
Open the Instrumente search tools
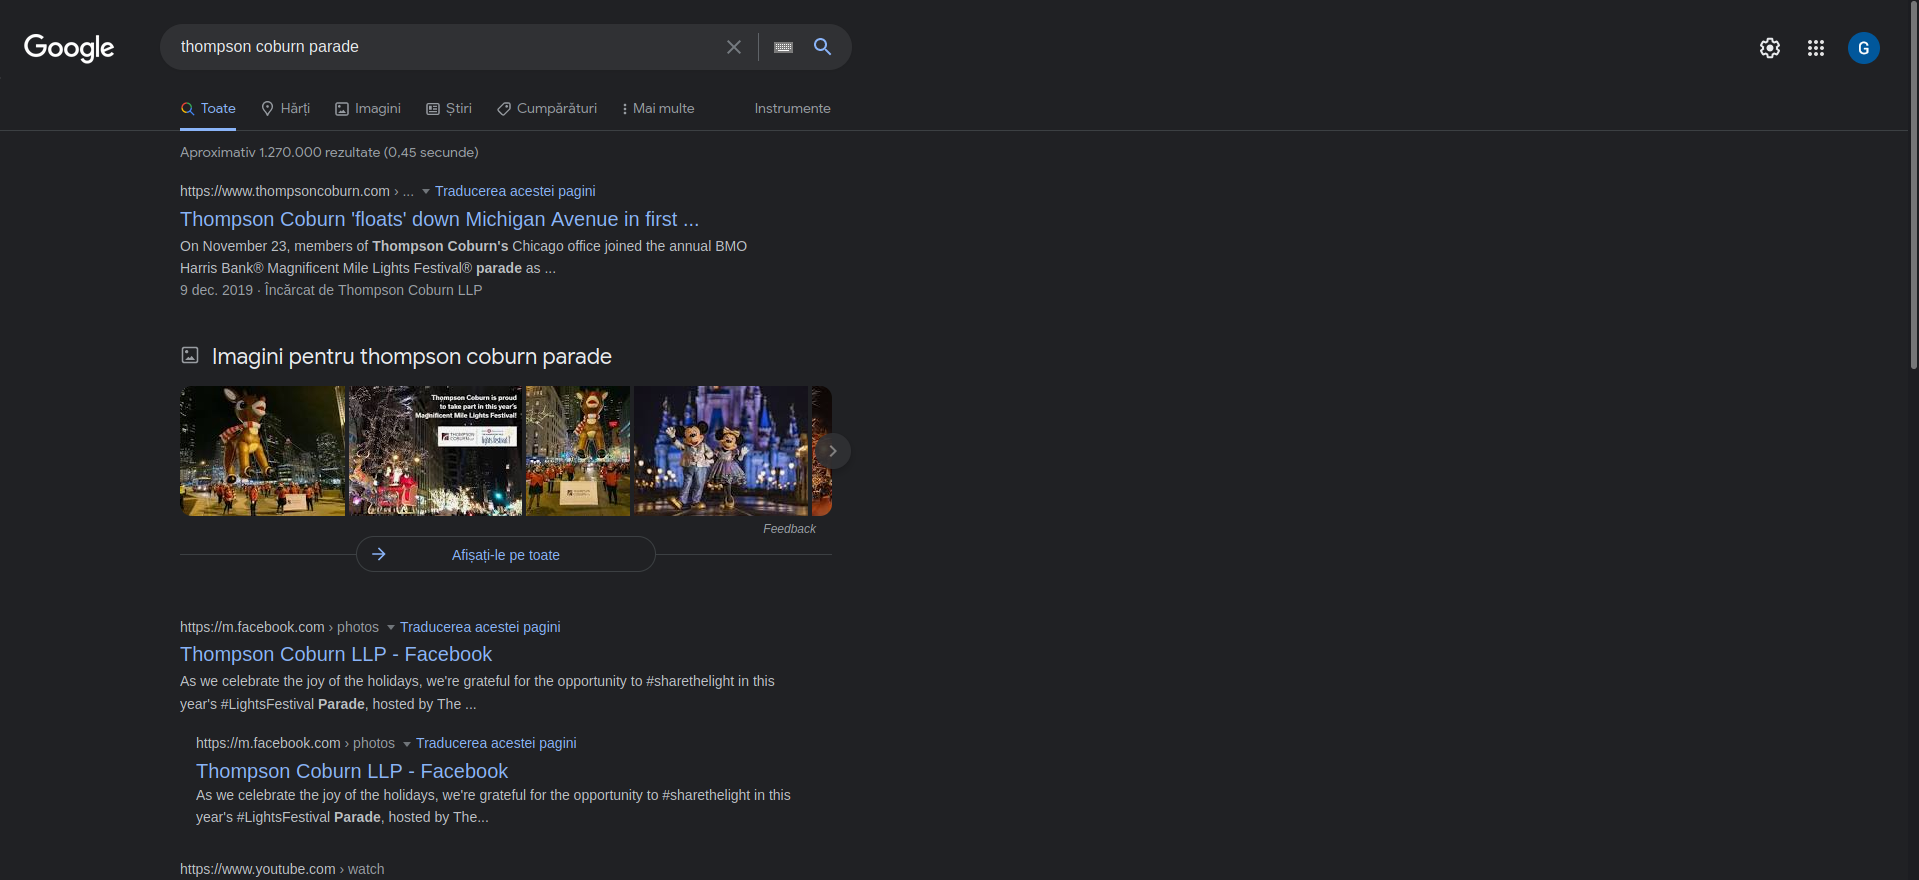(x=792, y=109)
